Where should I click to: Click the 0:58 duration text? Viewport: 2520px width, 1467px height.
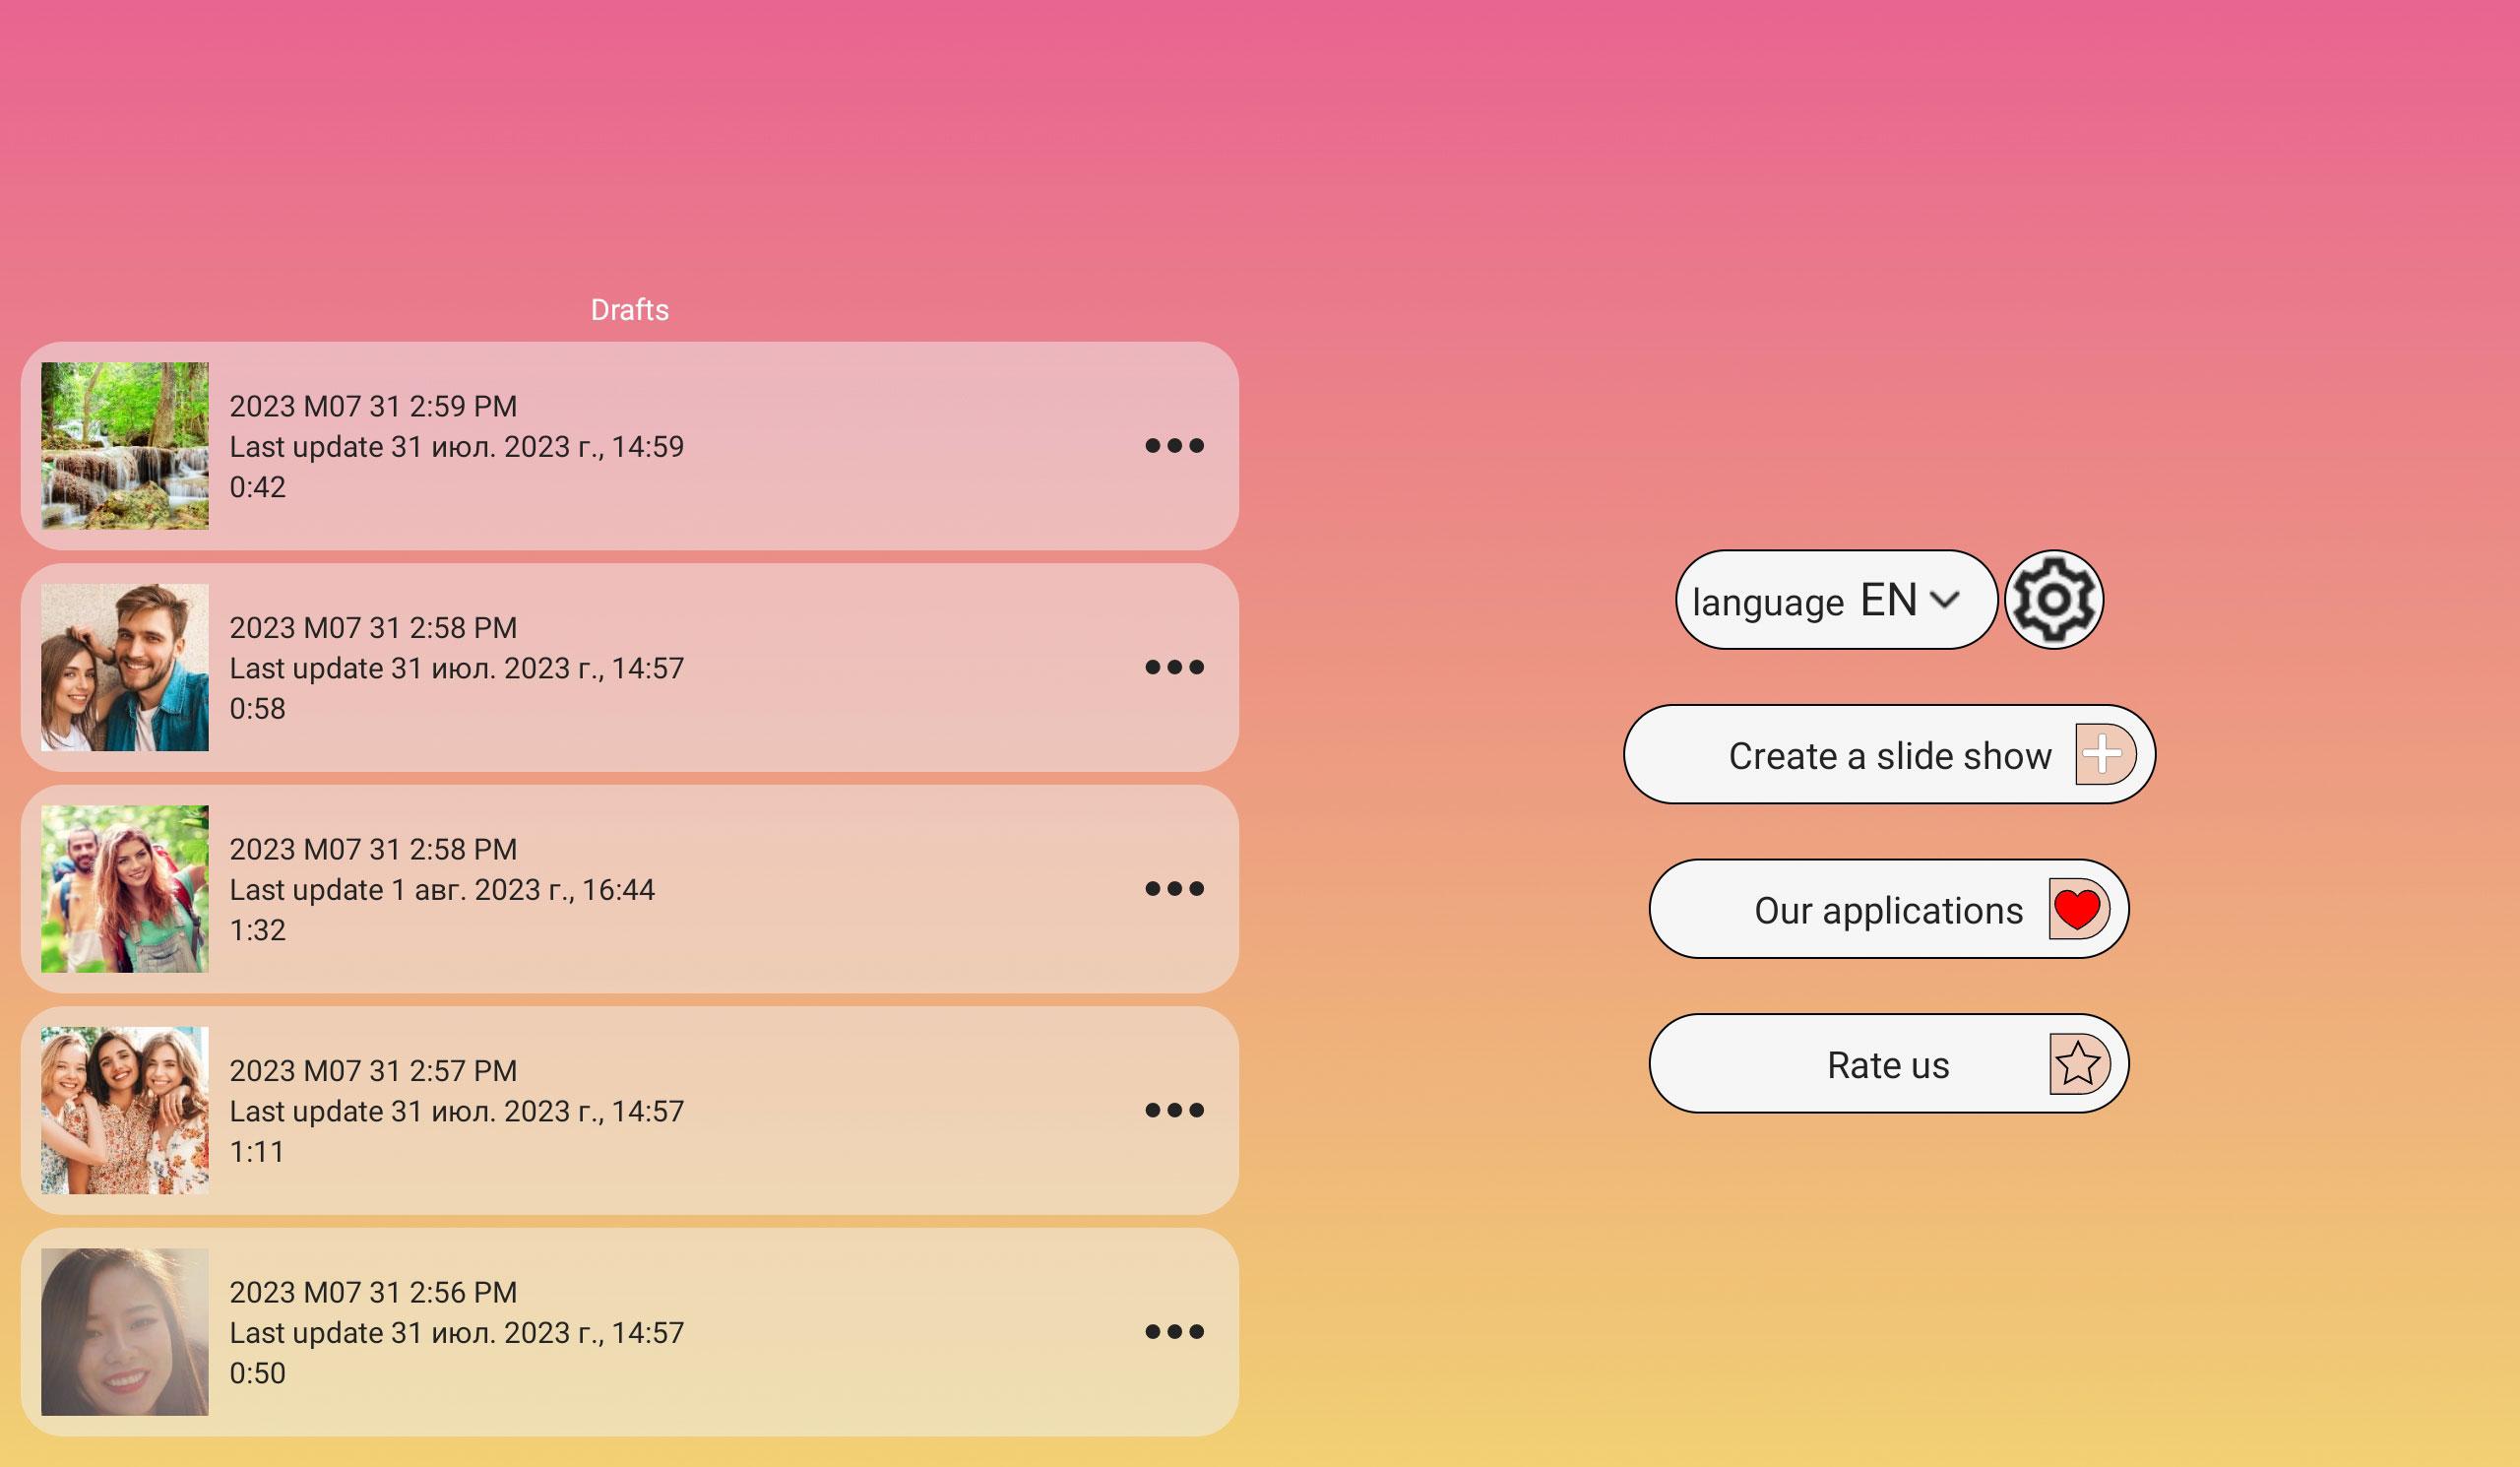coord(257,709)
